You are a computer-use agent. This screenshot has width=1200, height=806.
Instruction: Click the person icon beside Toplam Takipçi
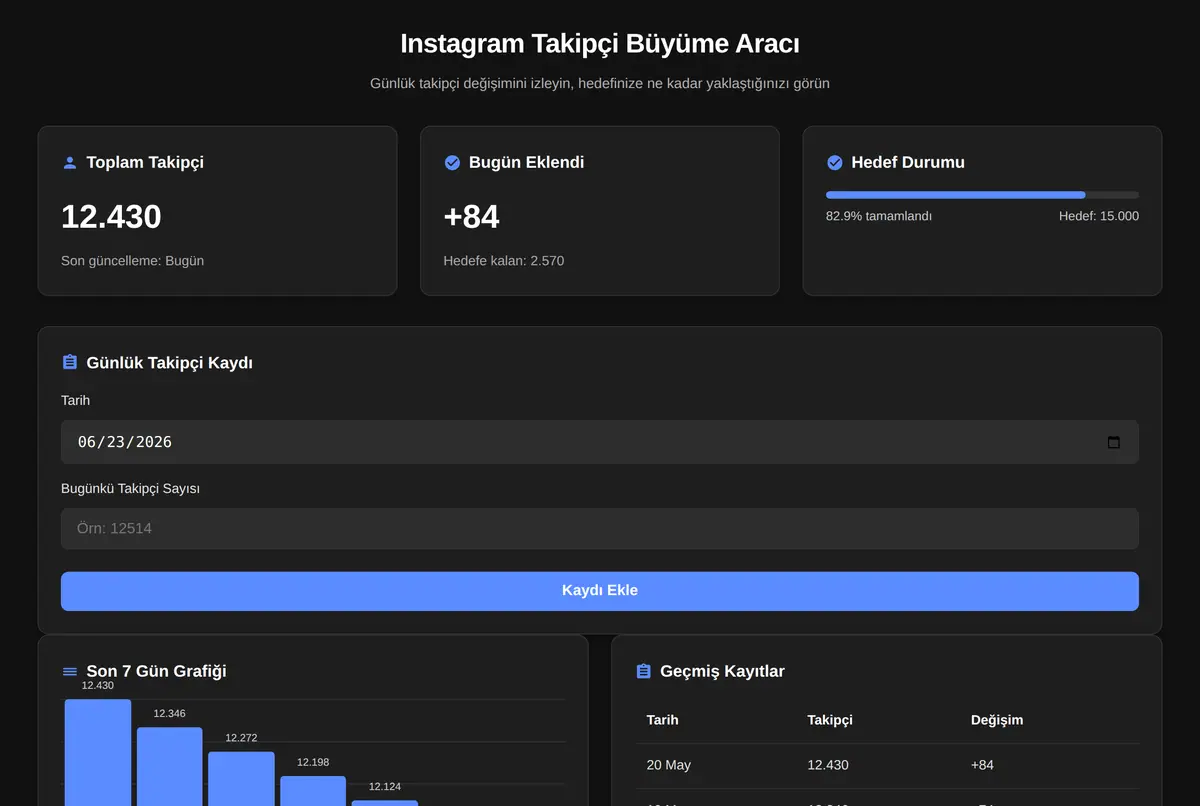pos(69,163)
